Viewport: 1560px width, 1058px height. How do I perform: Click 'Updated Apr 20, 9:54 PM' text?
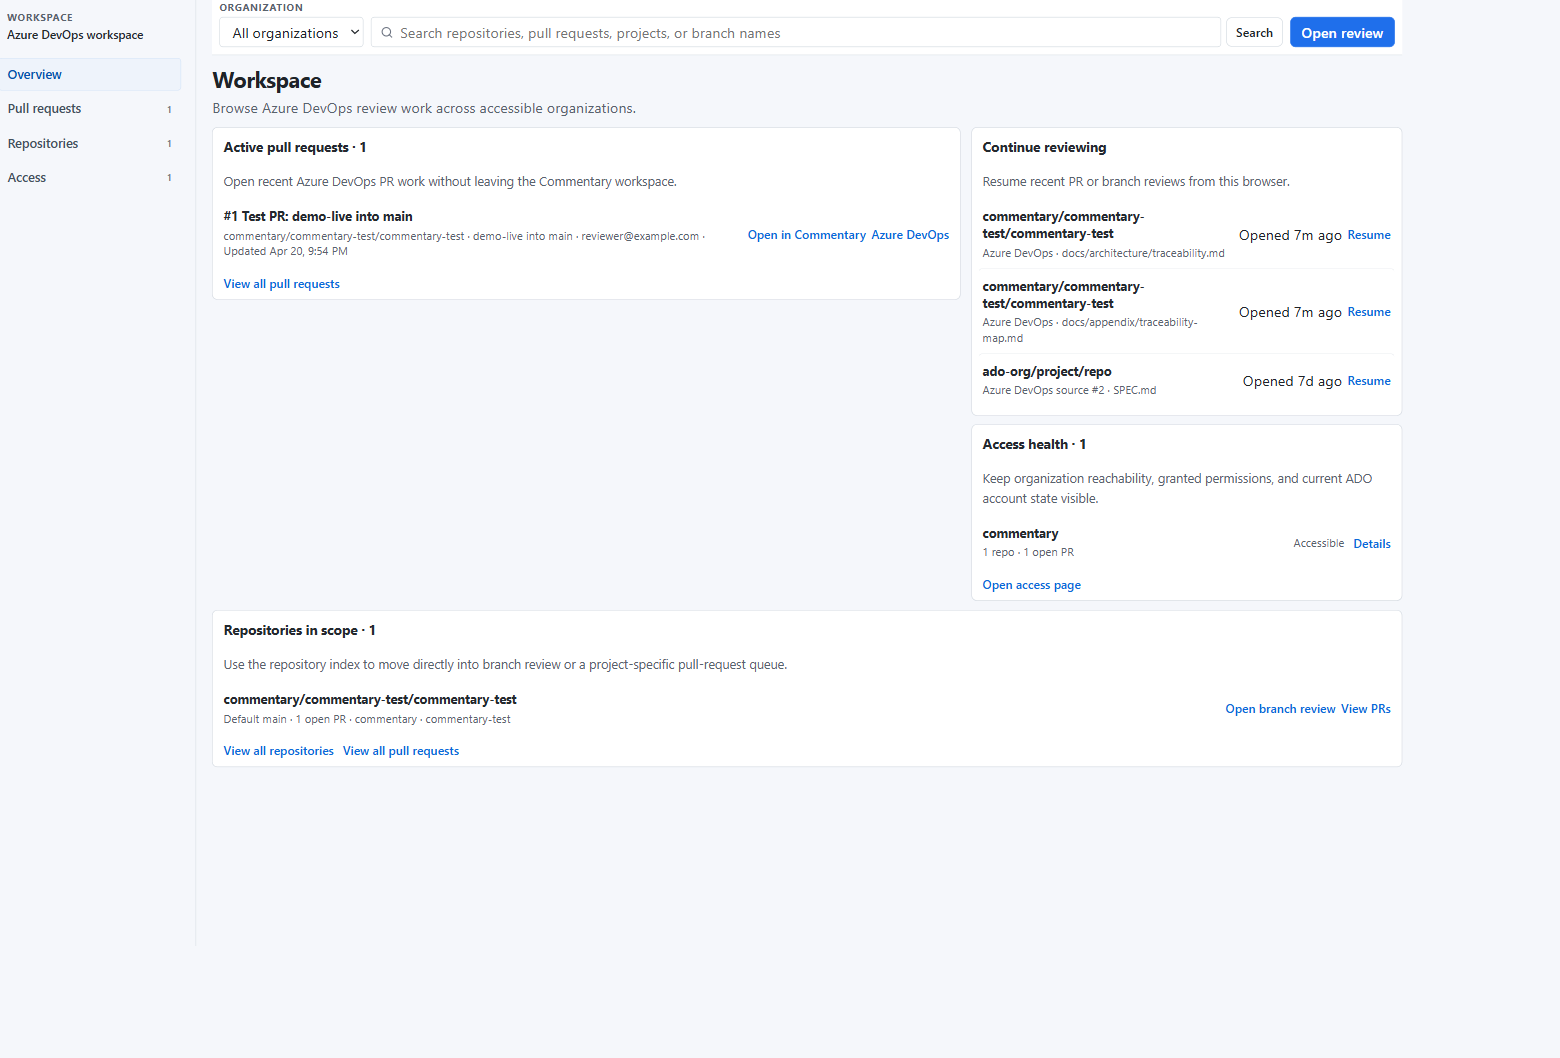tap(285, 251)
